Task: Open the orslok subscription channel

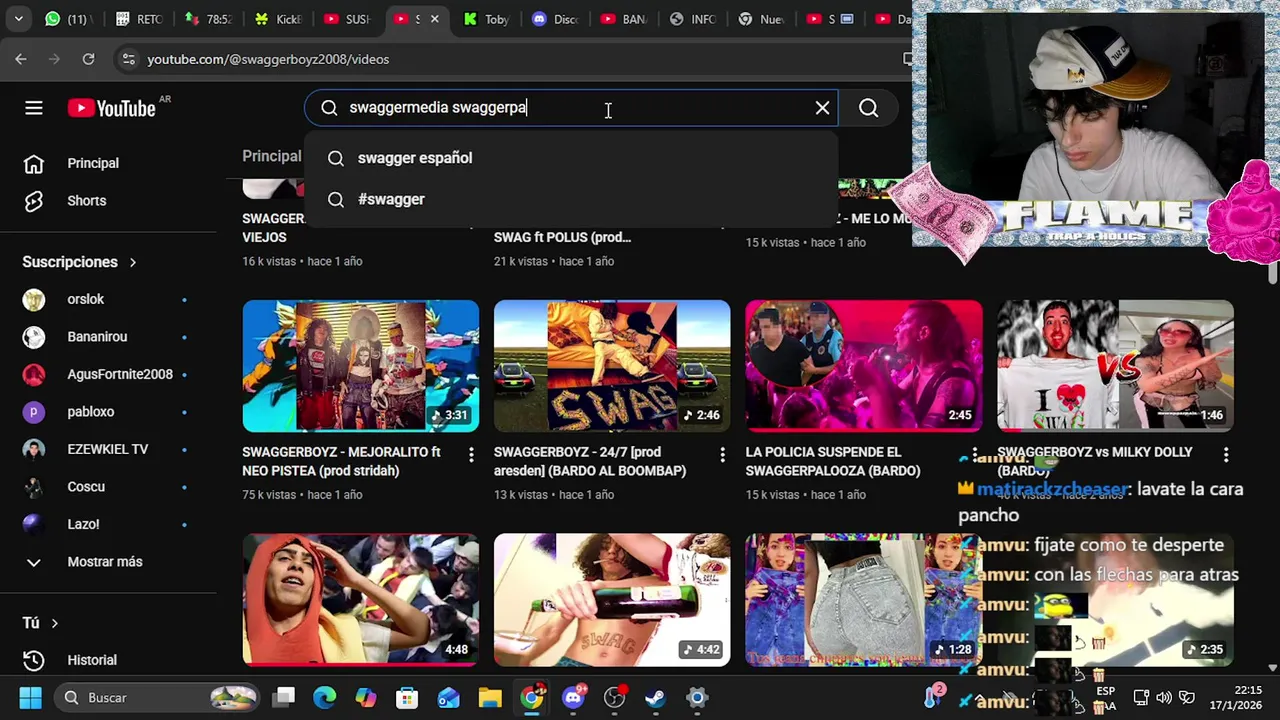Action: (108, 299)
